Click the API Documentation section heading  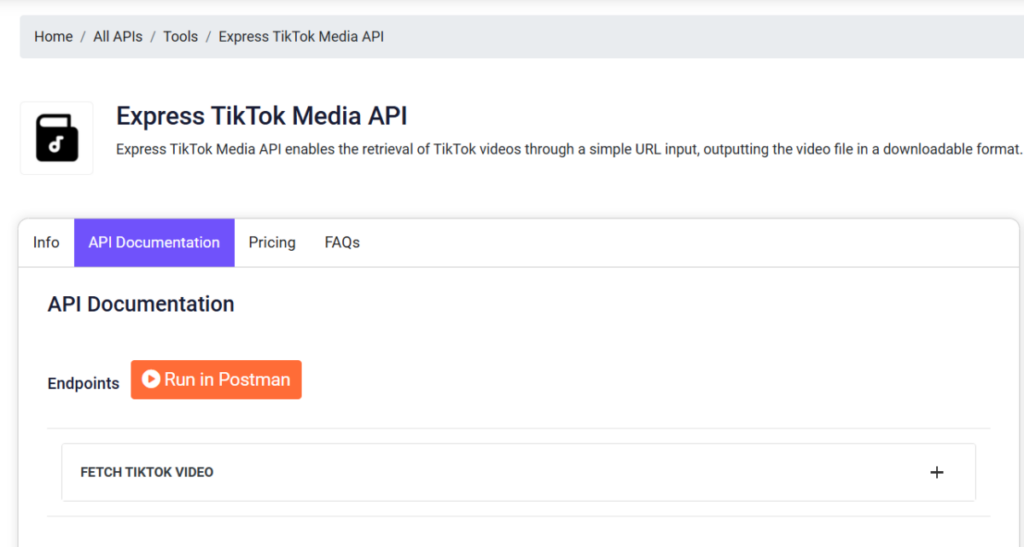pos(140,304)
